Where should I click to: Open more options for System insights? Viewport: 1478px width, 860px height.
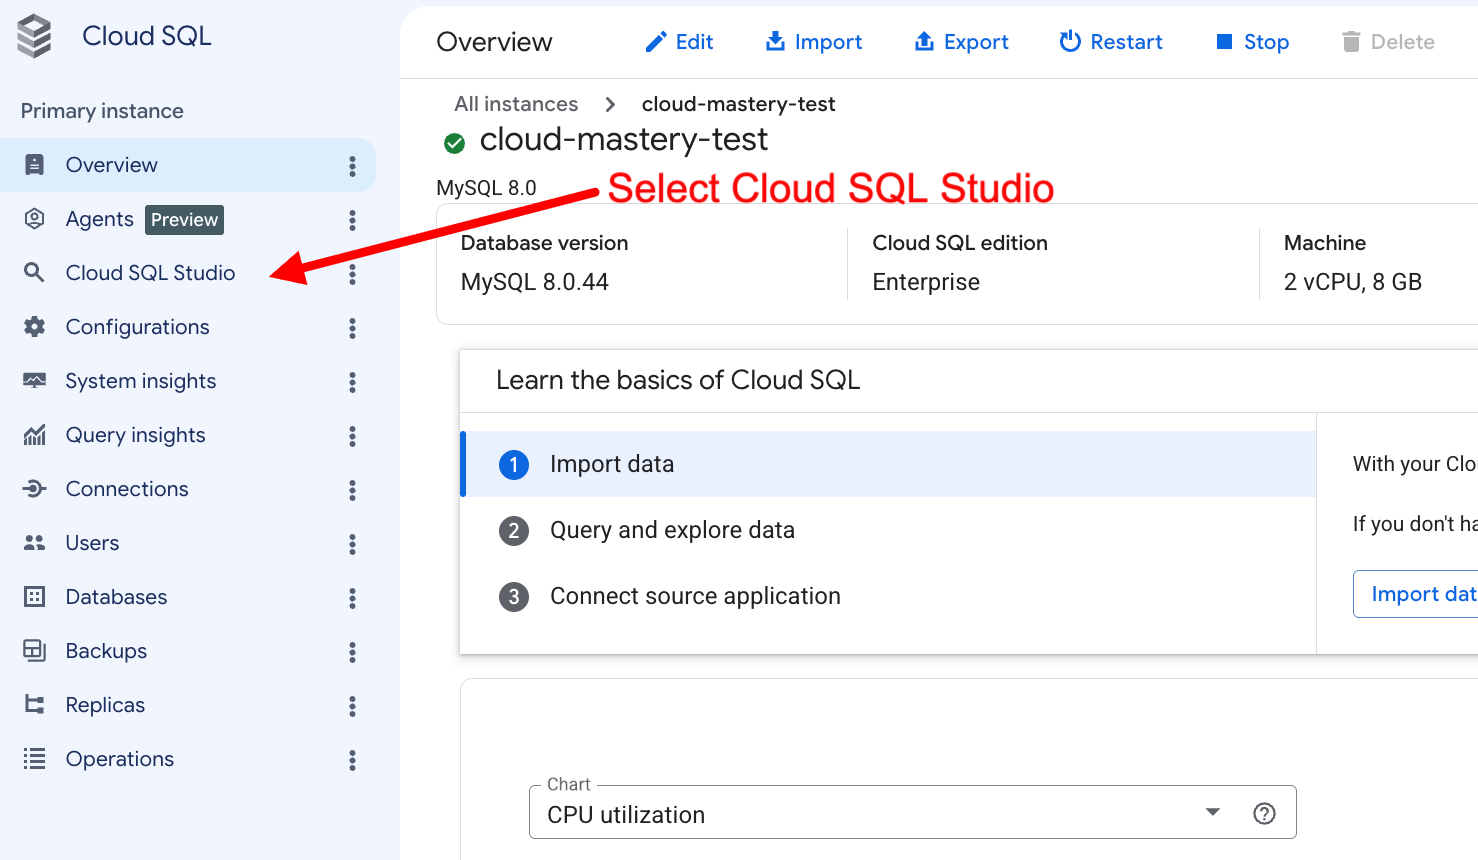[x=352, y=382]
